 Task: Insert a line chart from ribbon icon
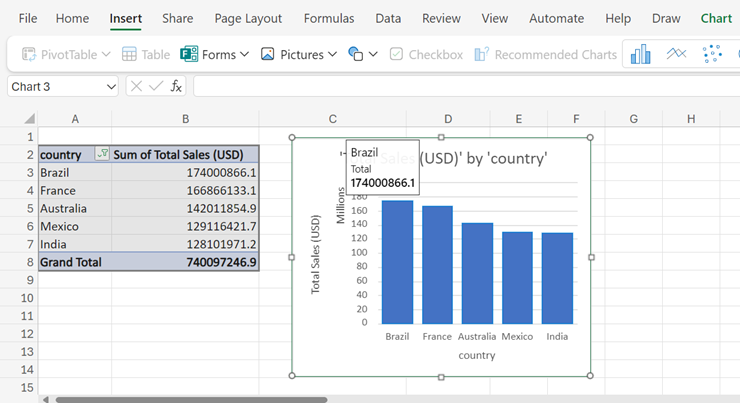pos(677,54)
